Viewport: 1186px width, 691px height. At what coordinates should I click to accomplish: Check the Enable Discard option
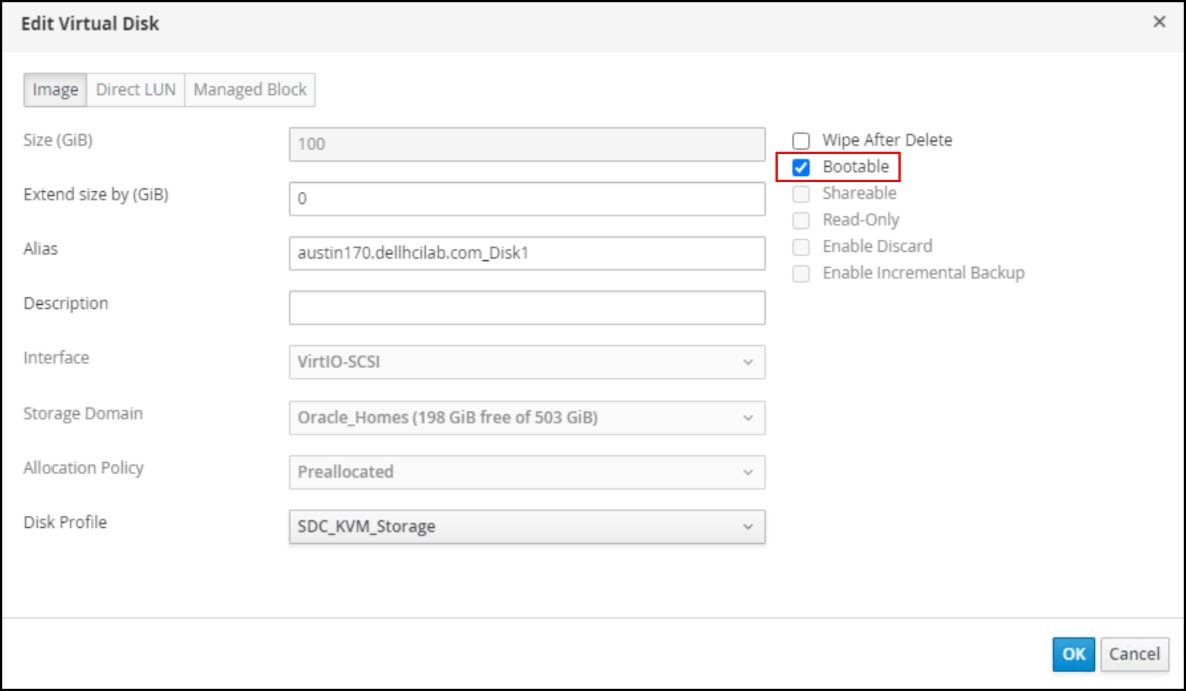[801, 247]
